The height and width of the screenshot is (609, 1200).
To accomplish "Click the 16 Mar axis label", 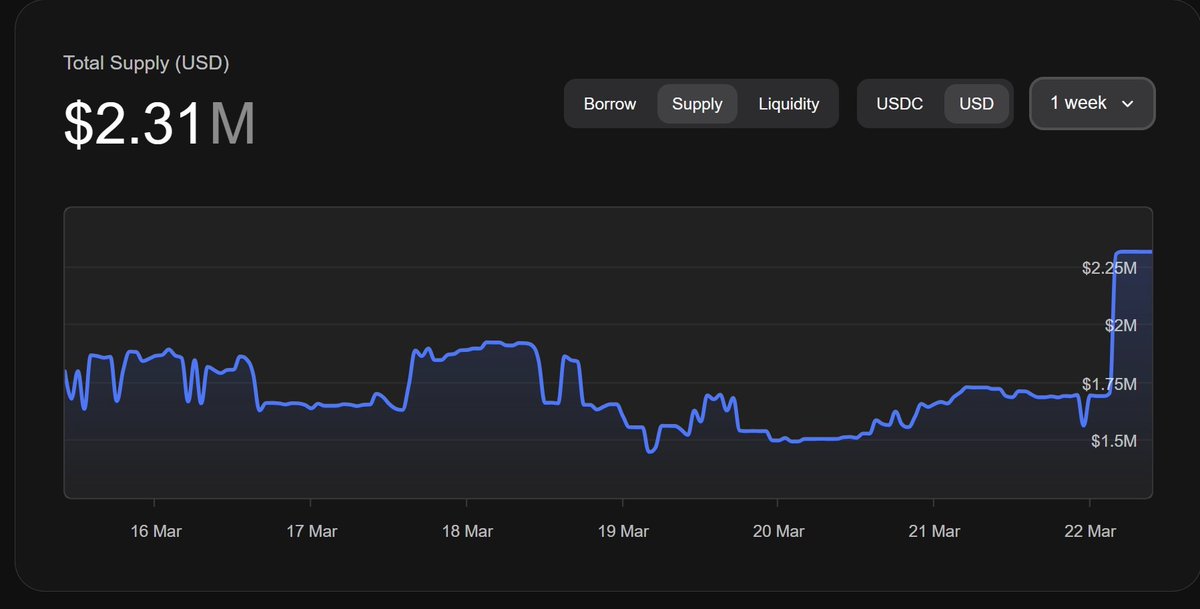I will [155, 531].
